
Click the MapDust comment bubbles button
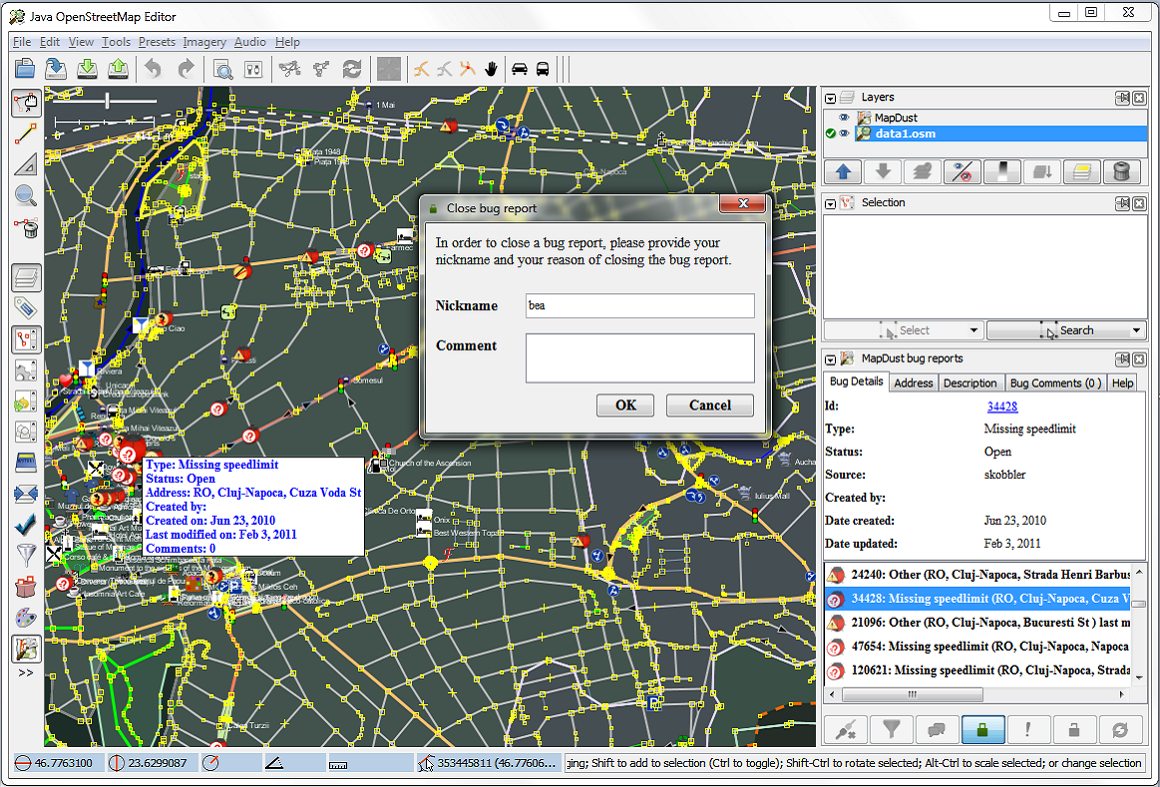(937, 730)
